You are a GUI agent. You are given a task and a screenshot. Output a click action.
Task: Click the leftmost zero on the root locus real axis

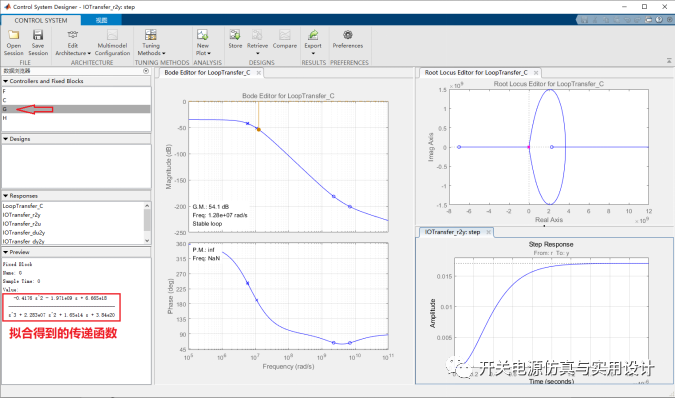[459, 147]
